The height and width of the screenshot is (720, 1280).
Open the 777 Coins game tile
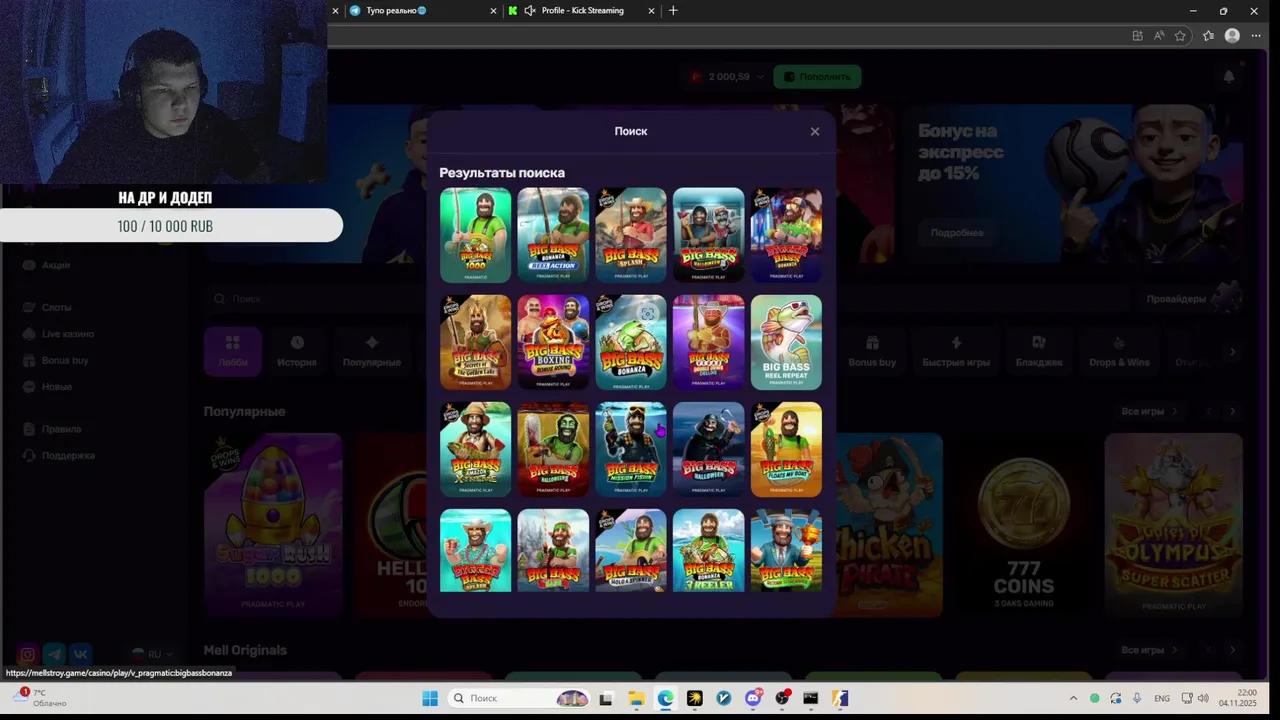pyautogui.click(x=1023, y=524)
